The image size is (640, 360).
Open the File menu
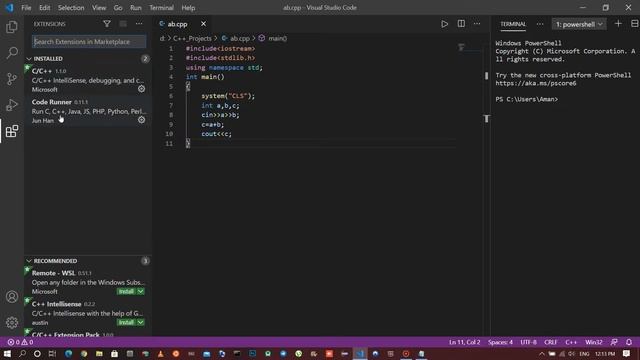(26, 8)
